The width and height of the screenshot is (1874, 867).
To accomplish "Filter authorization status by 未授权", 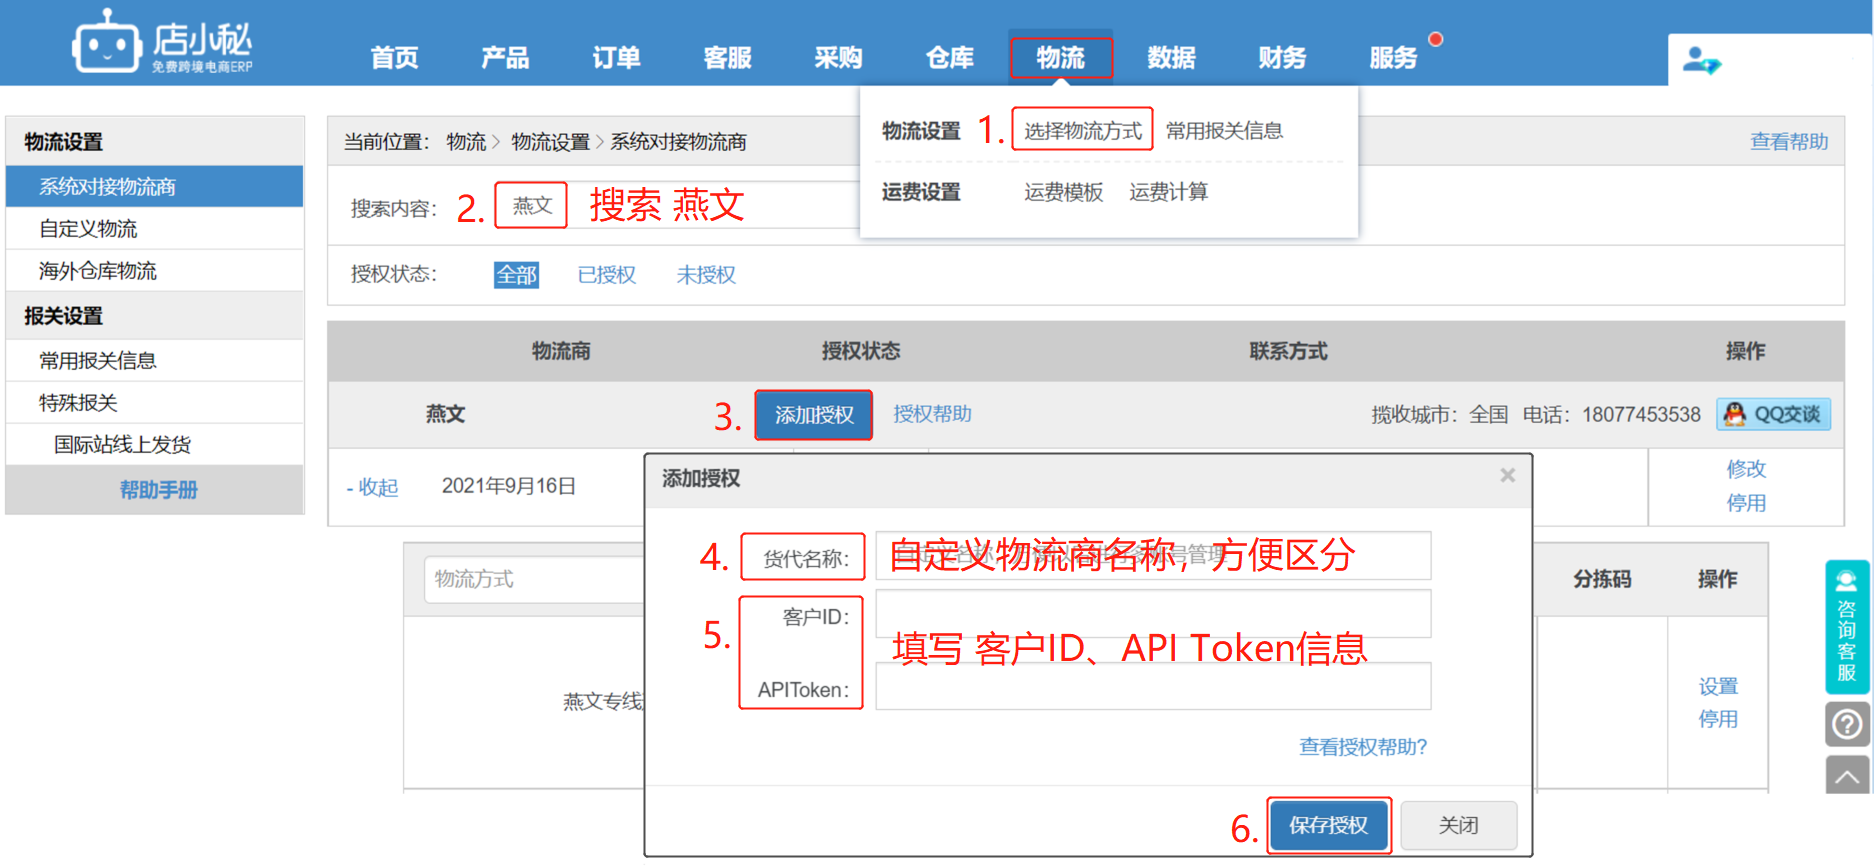I will pos(706,275).
